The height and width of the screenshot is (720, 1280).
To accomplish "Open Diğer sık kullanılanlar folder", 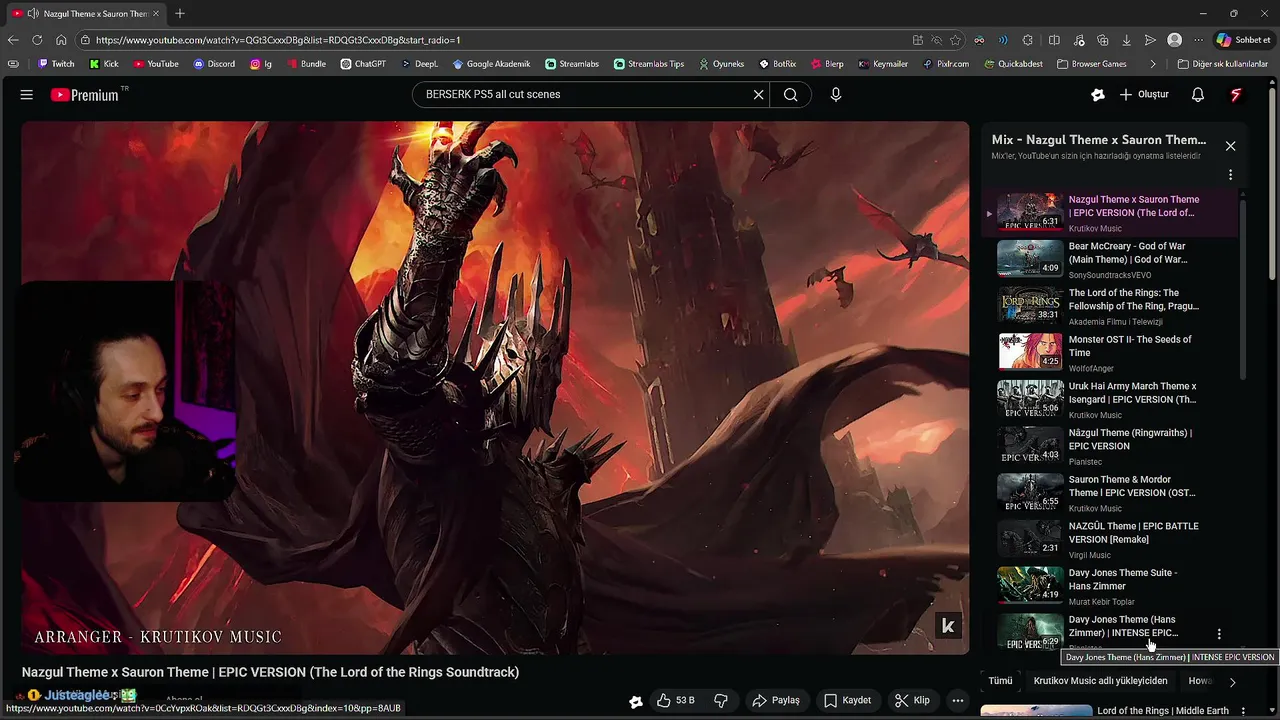I will (x=1223, y=64).
